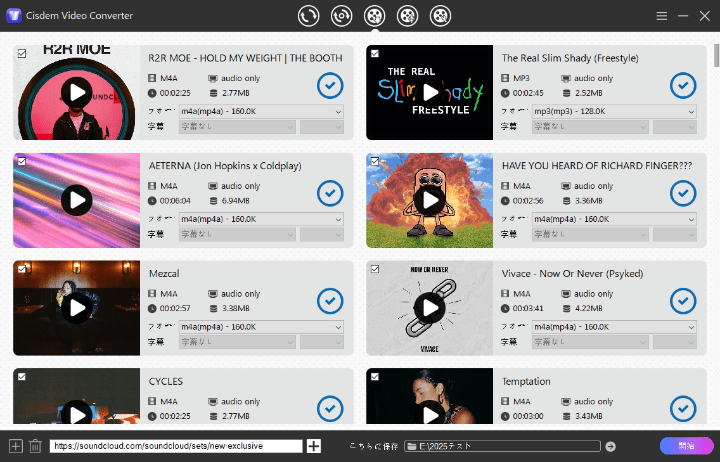Uncheck the Vivace item checkbox
This screenshot has width=720, height=462.
[375, 269]
